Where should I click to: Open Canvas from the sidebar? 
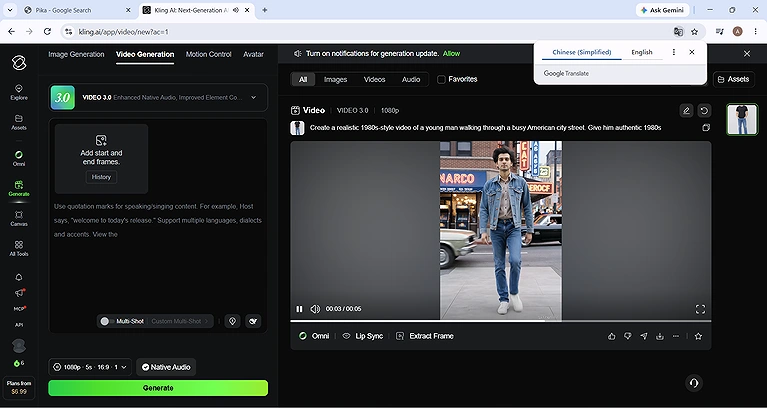click(19, 219)
